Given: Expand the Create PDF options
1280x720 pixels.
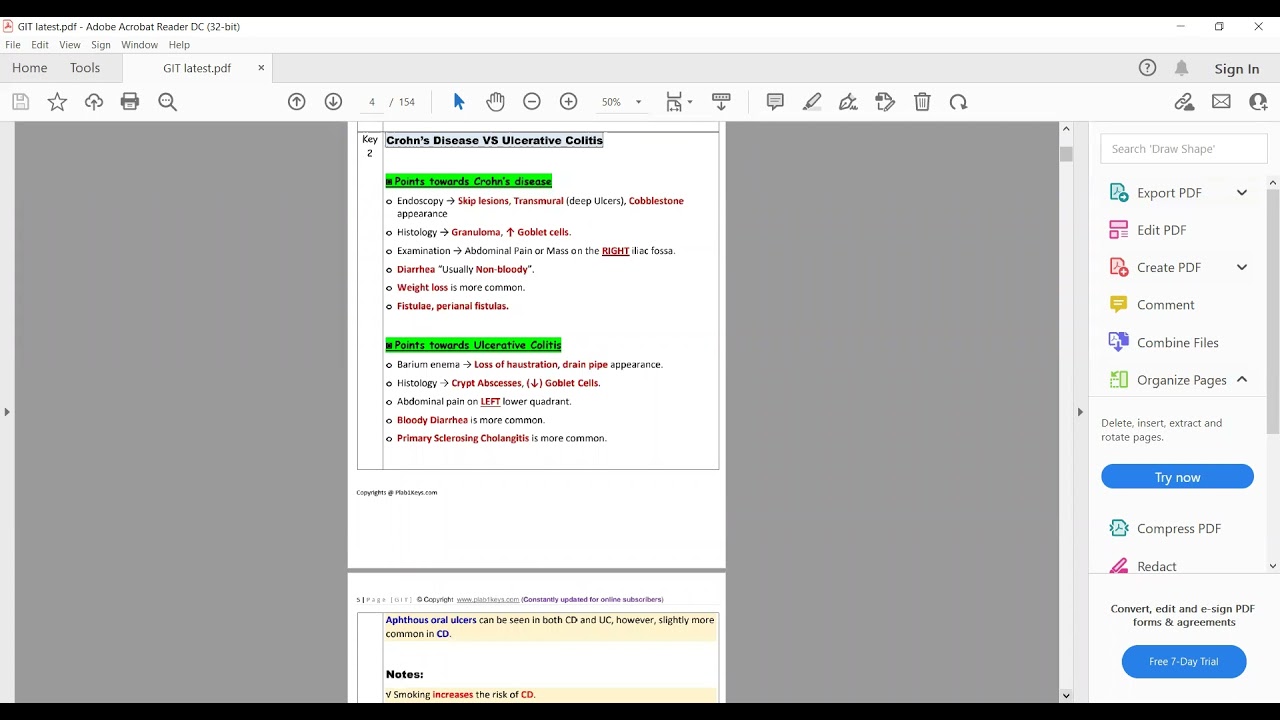Looking at the screenshot, I should tap(1242, 268).
